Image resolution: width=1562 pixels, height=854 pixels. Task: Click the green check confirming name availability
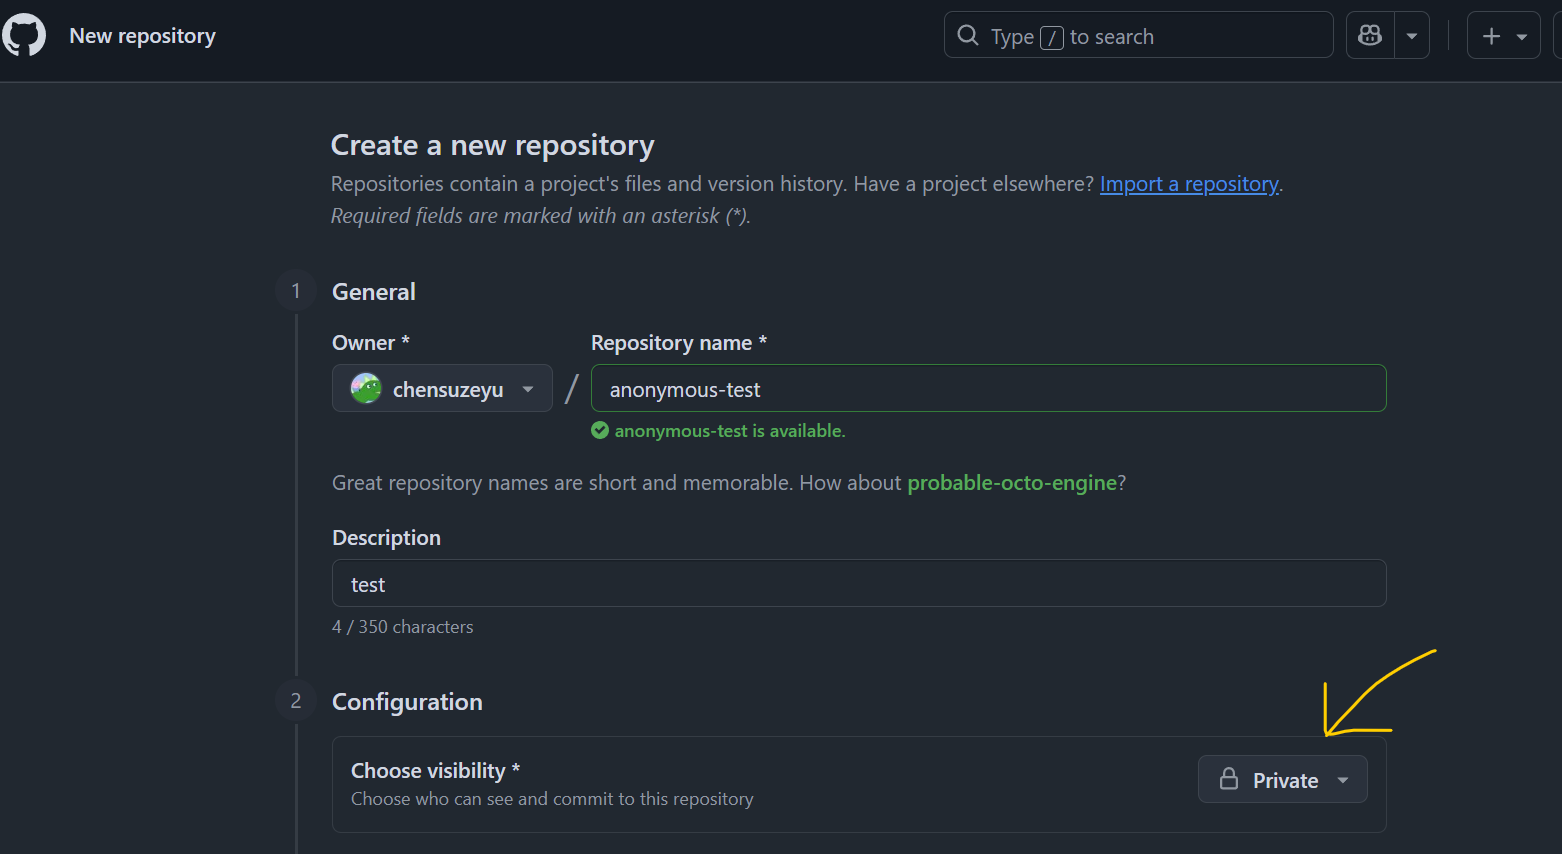tap(600, 430)
